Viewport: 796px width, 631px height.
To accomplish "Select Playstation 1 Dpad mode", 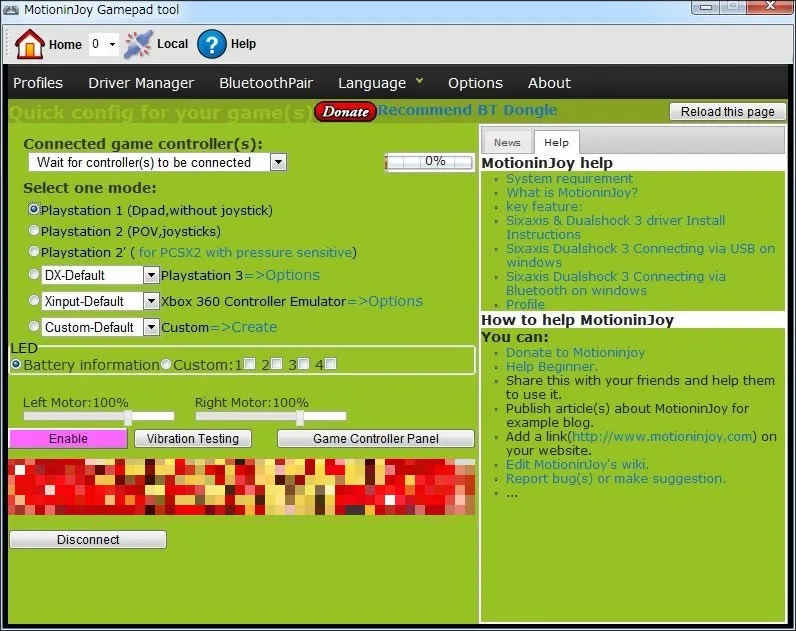I will point(34,210).
